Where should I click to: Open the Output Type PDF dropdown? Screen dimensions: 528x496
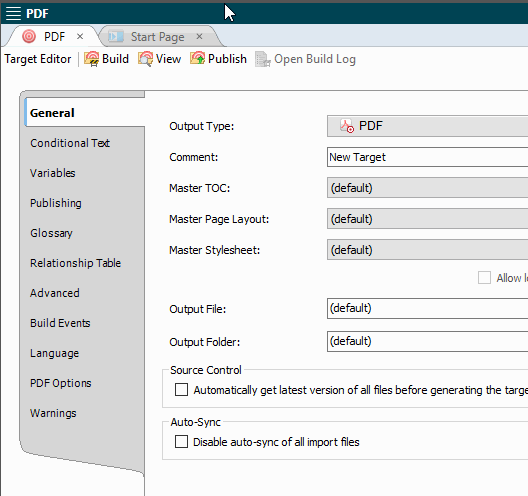point(427,126)
